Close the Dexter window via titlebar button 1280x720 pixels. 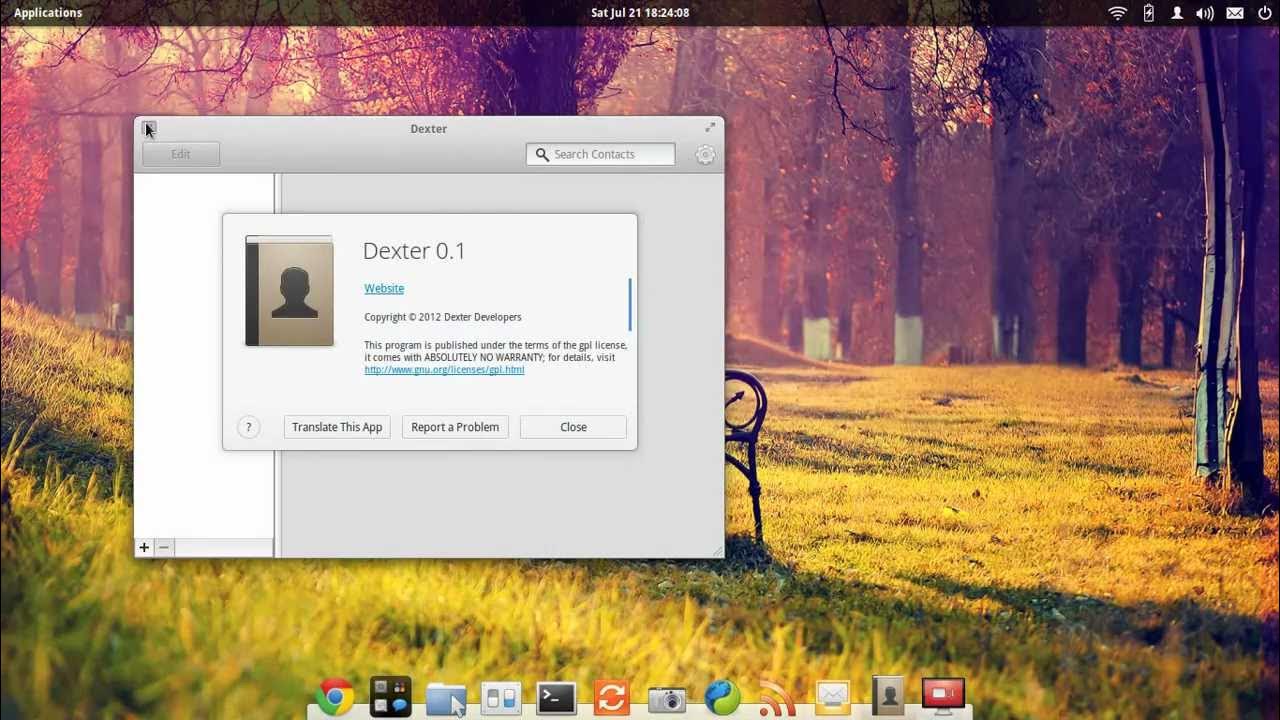148,128
